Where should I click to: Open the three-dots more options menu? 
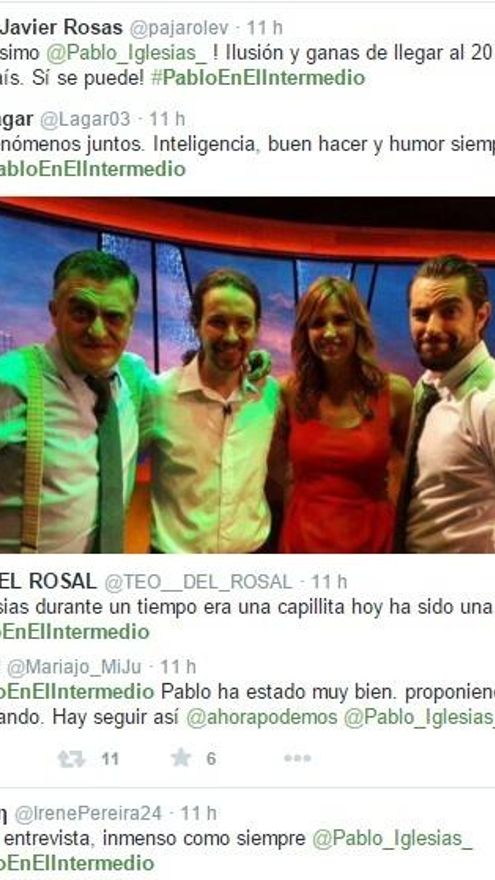click(297, 759)
